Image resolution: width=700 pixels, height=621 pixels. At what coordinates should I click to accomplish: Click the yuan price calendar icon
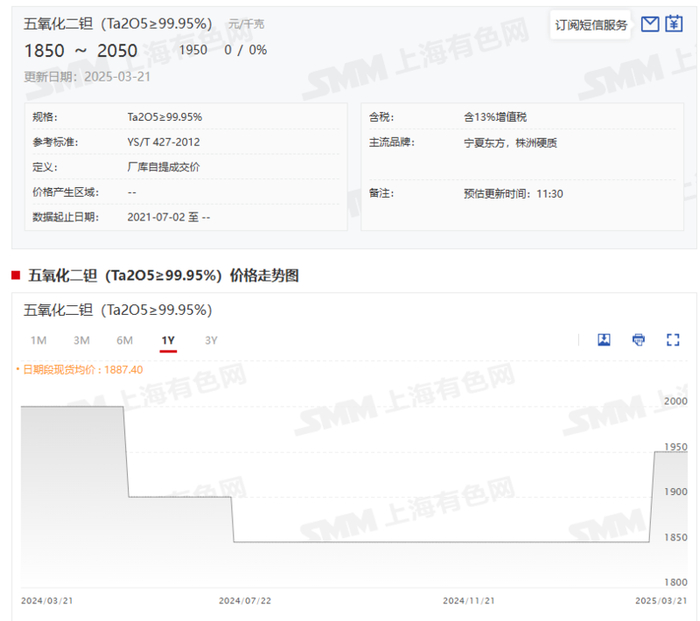pyautogui.click(x=674, y=24)
